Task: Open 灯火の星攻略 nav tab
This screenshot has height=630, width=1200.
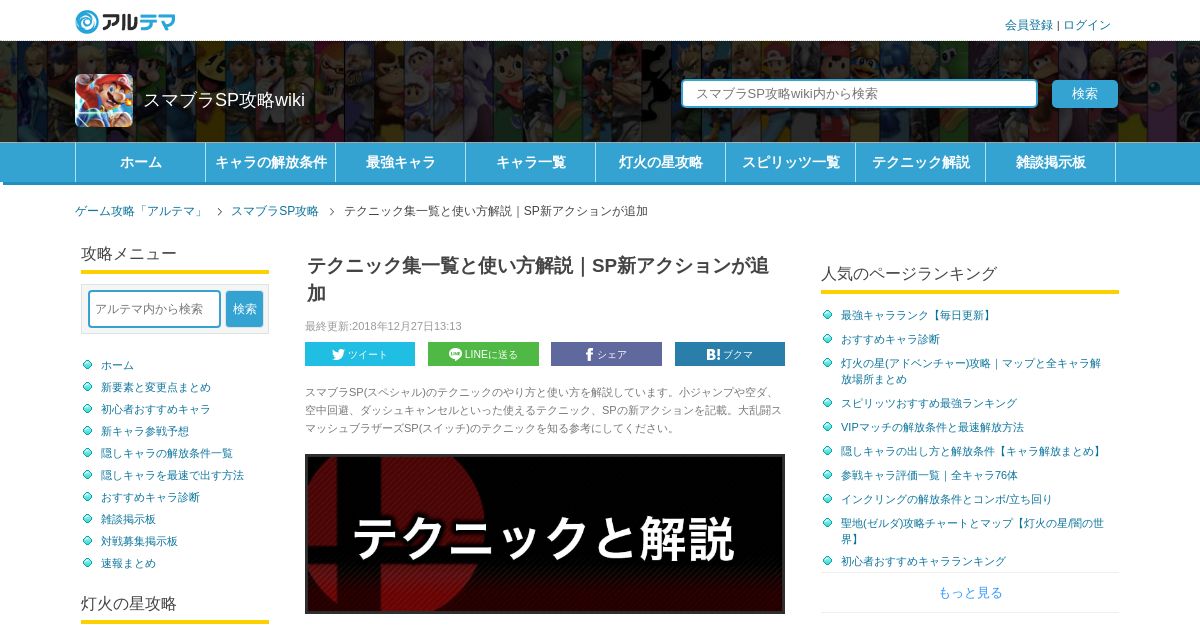Action: pyautogui.click(x=660, y=162)
